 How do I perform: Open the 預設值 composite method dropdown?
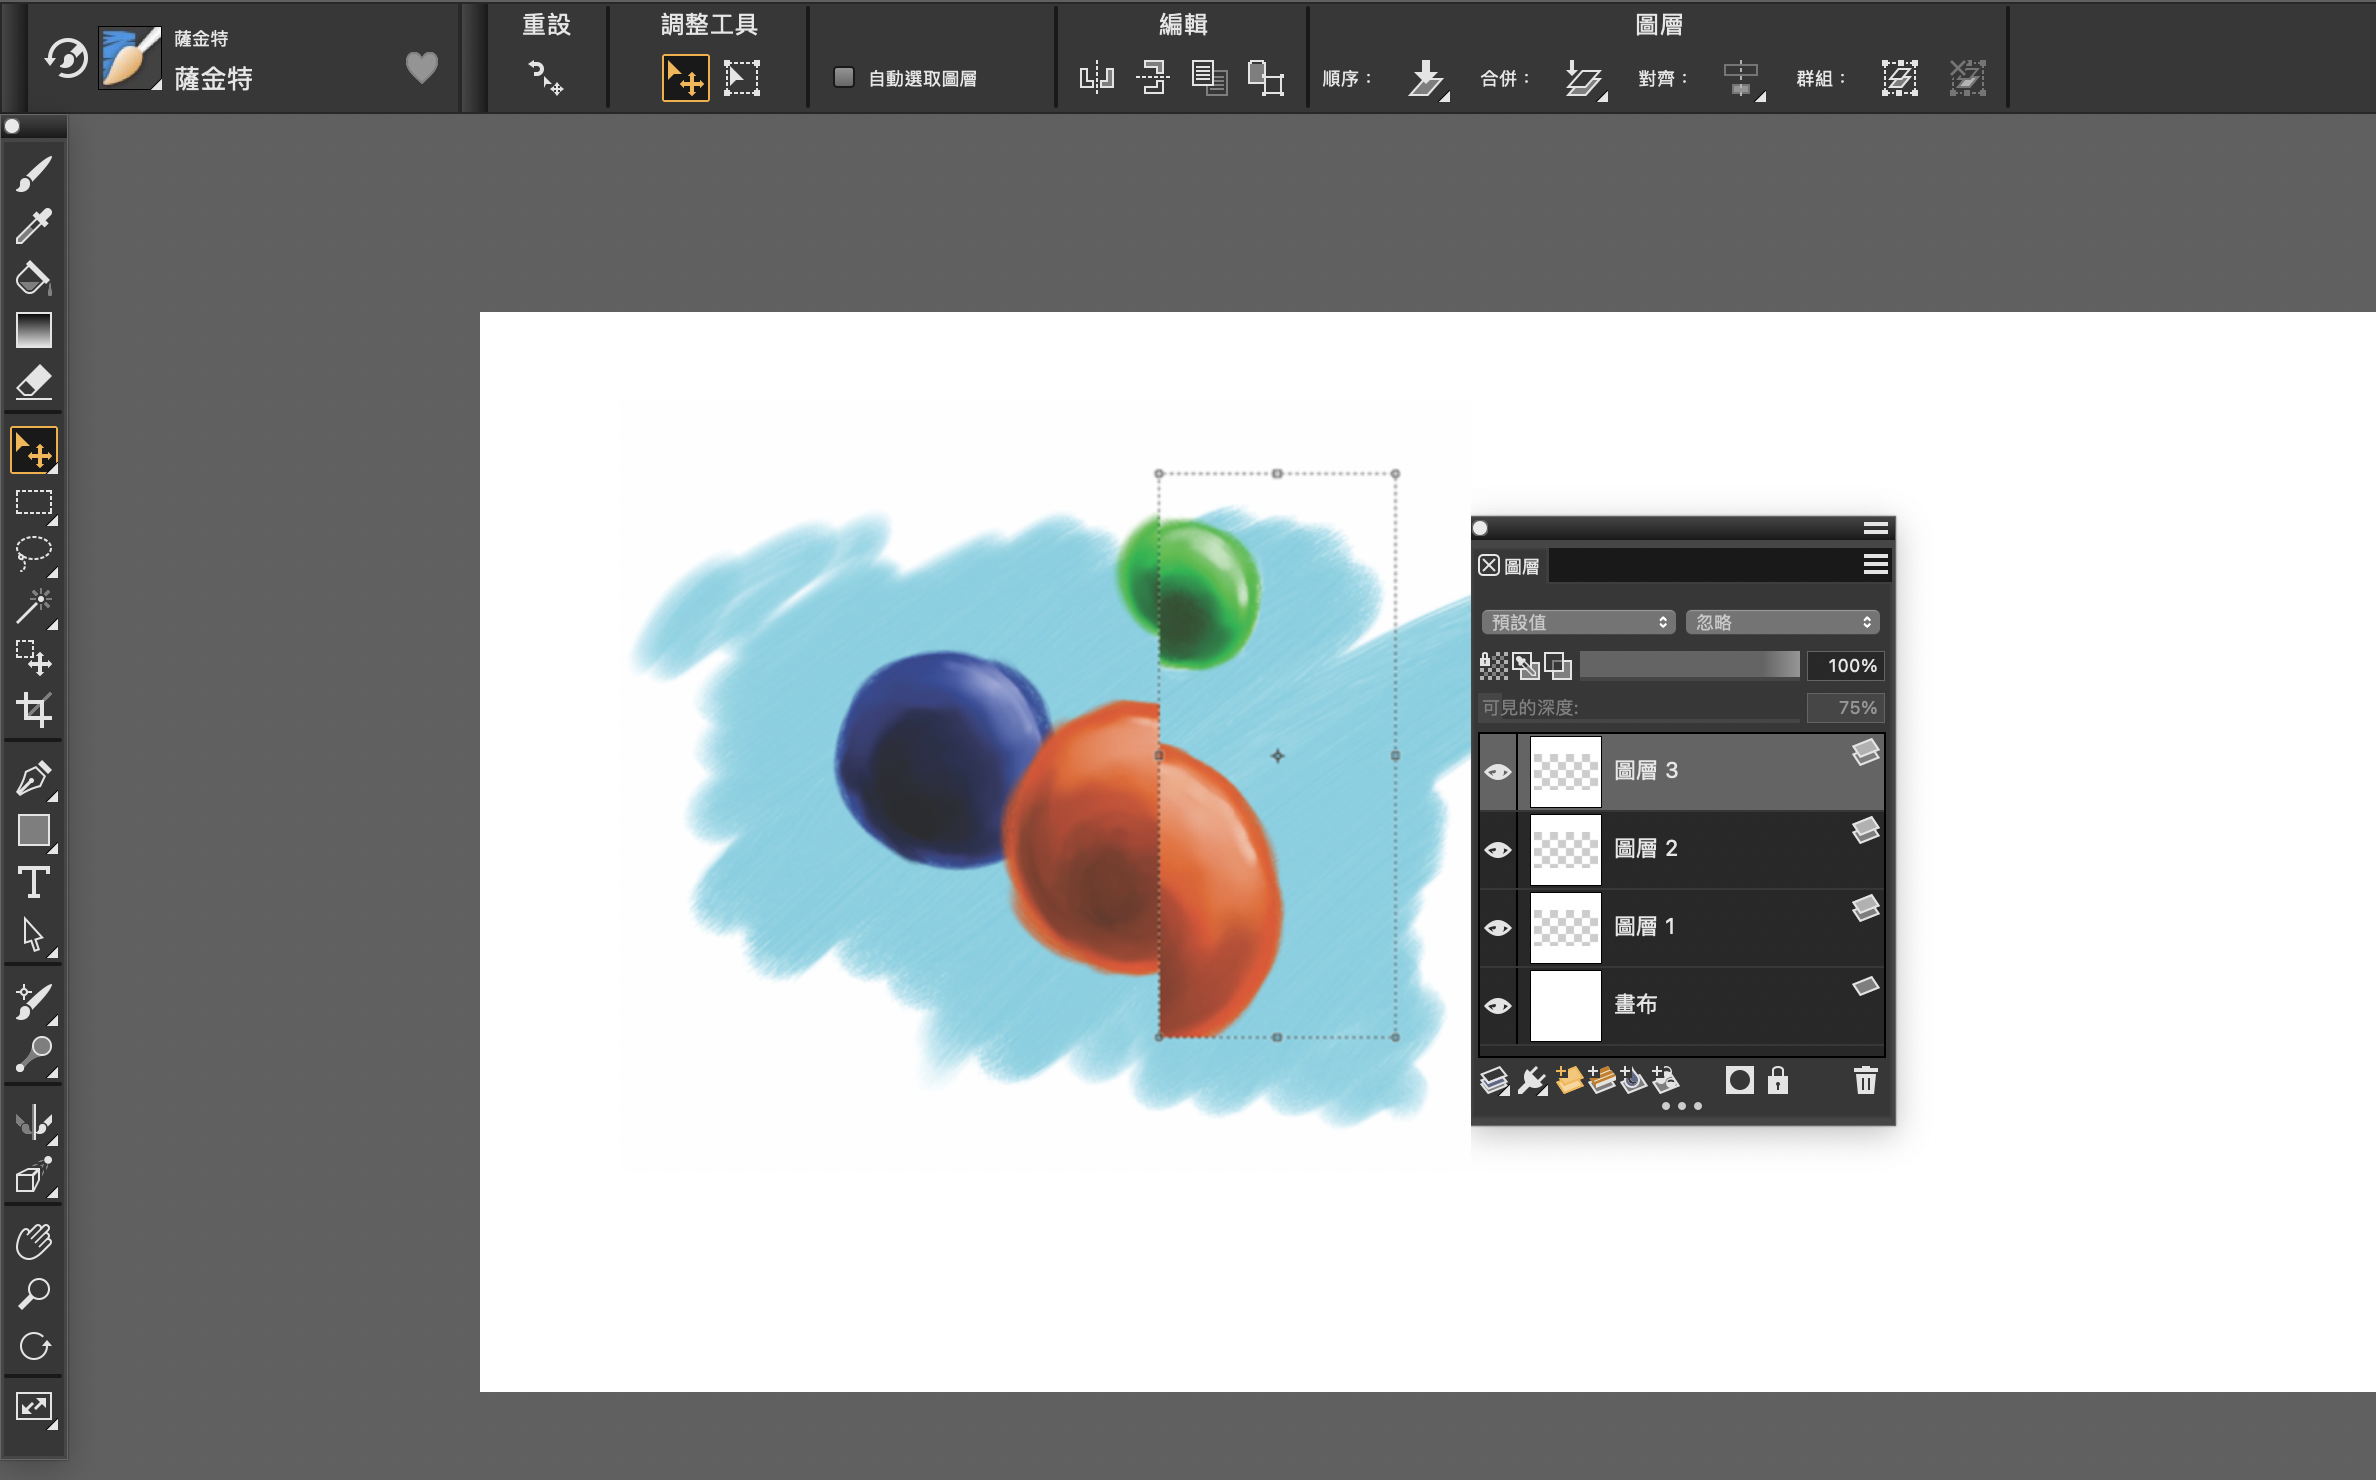[x=1578, y=622]
